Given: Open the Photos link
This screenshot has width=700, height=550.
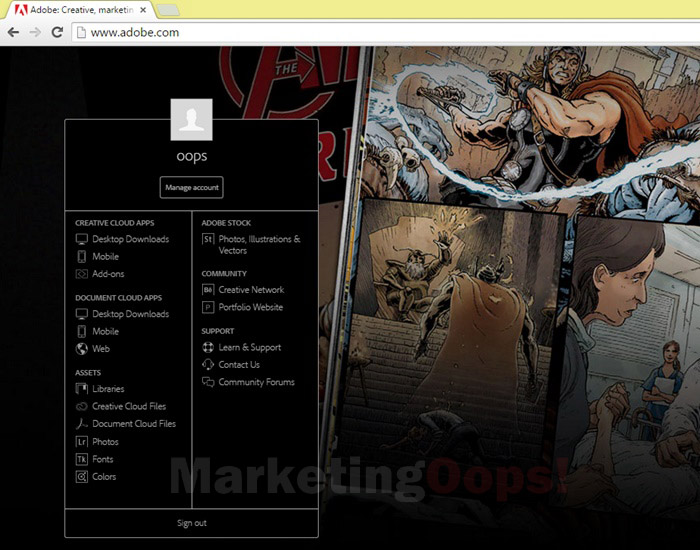Looking at the screenshot, I should (x=105, y=442).
